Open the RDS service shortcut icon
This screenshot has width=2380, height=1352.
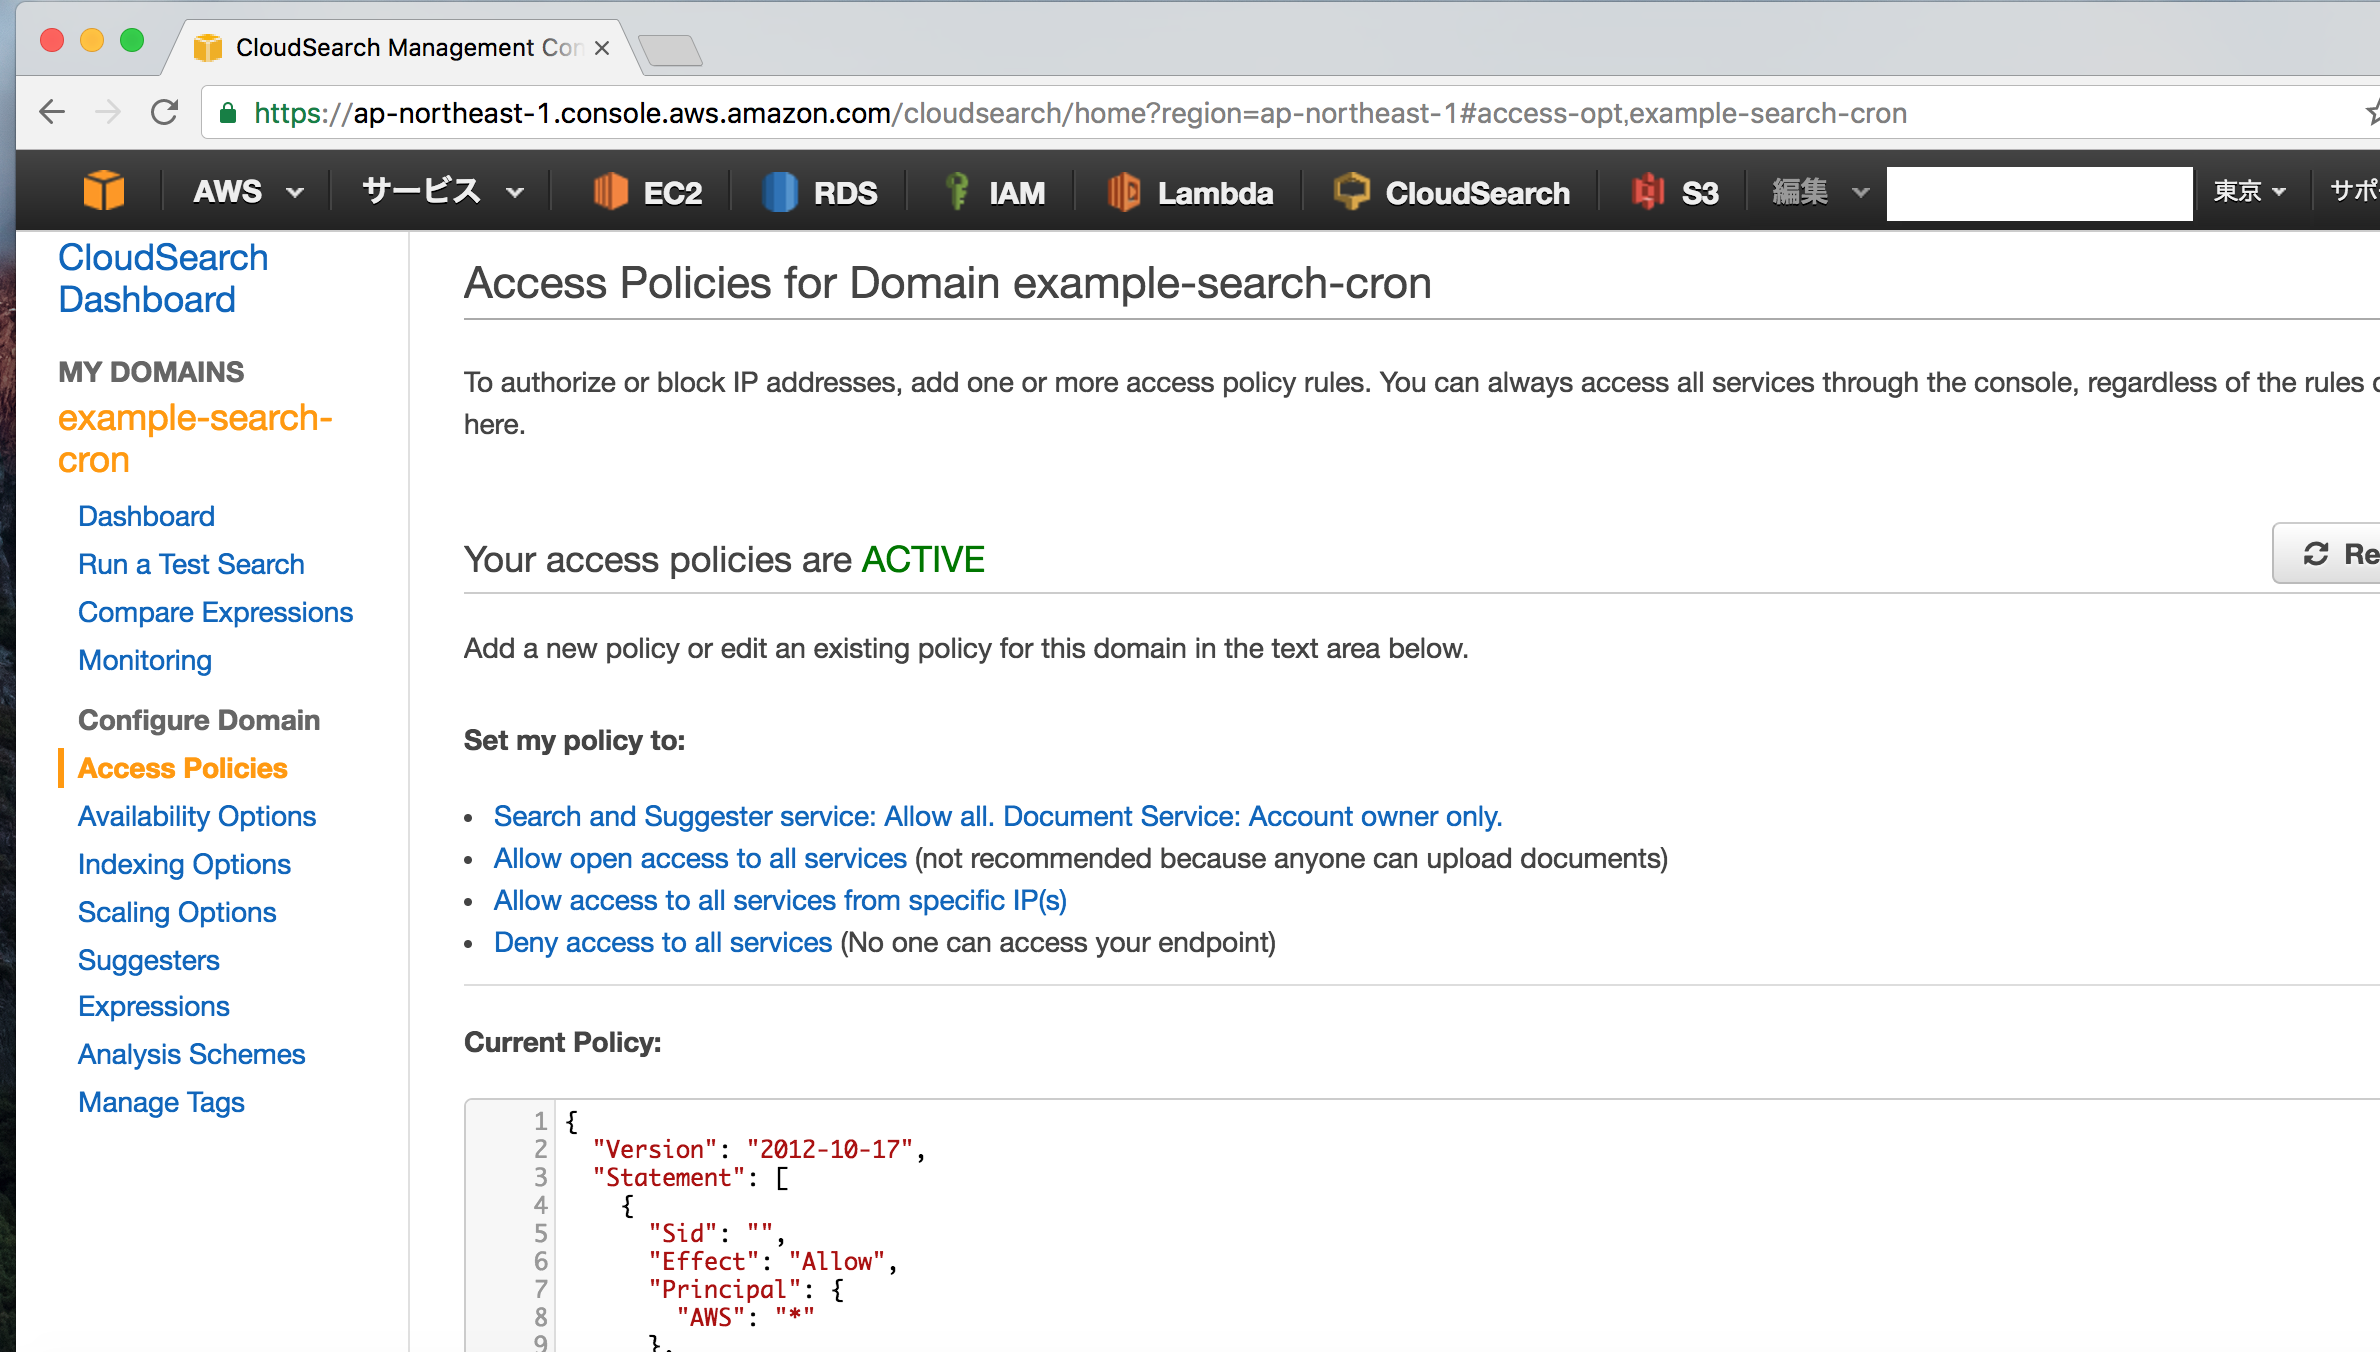coord(780,191)
